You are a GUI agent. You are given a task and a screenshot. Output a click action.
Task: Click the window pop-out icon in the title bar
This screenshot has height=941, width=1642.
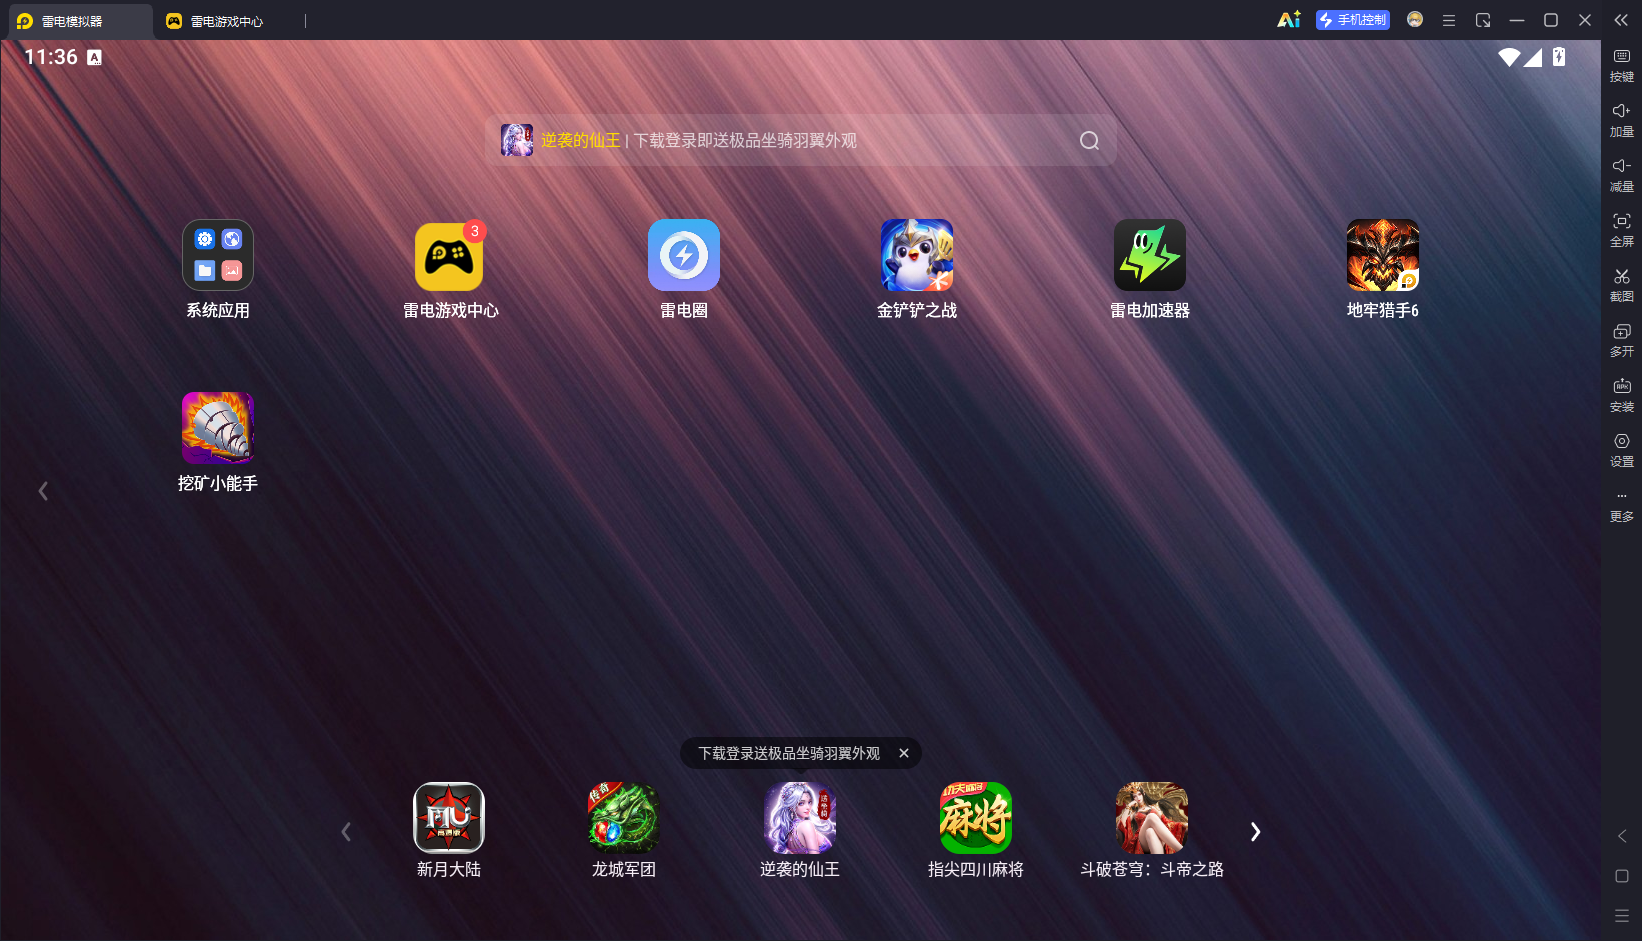tap(1483, 20)
